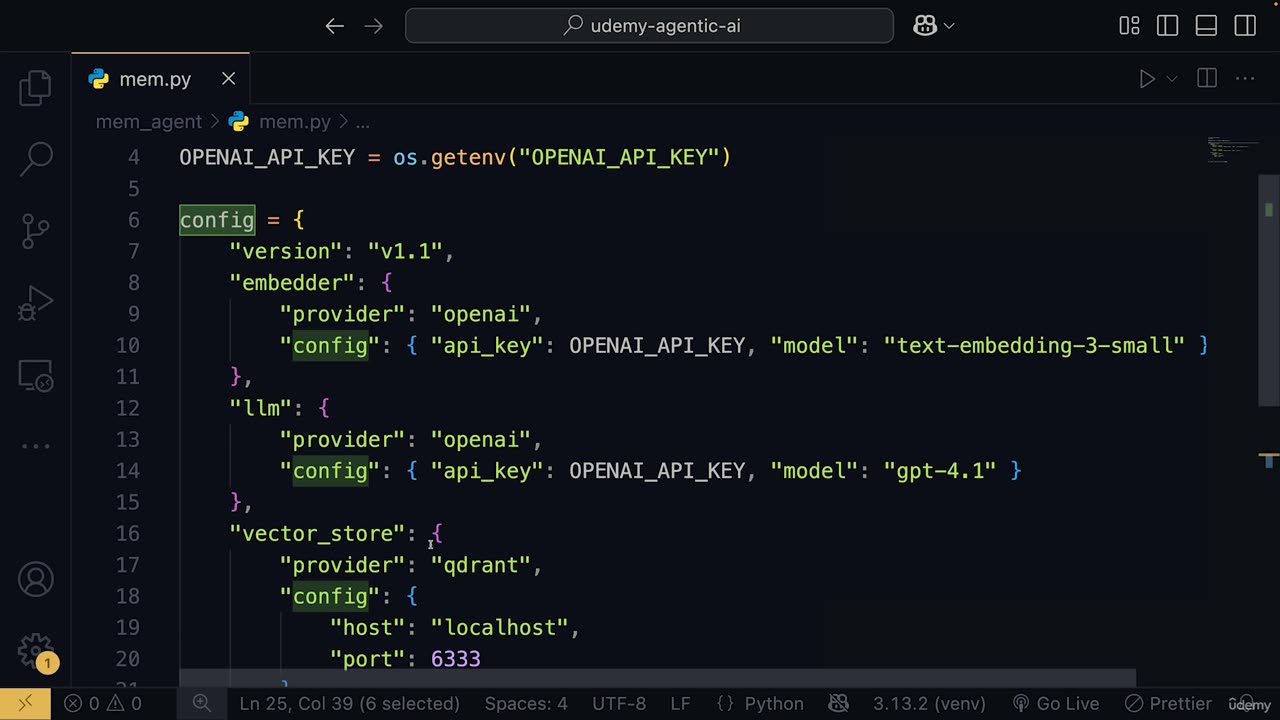Select the mem.py editor tab
This screenshot has height=720, width=1280.
coord(160,79)
